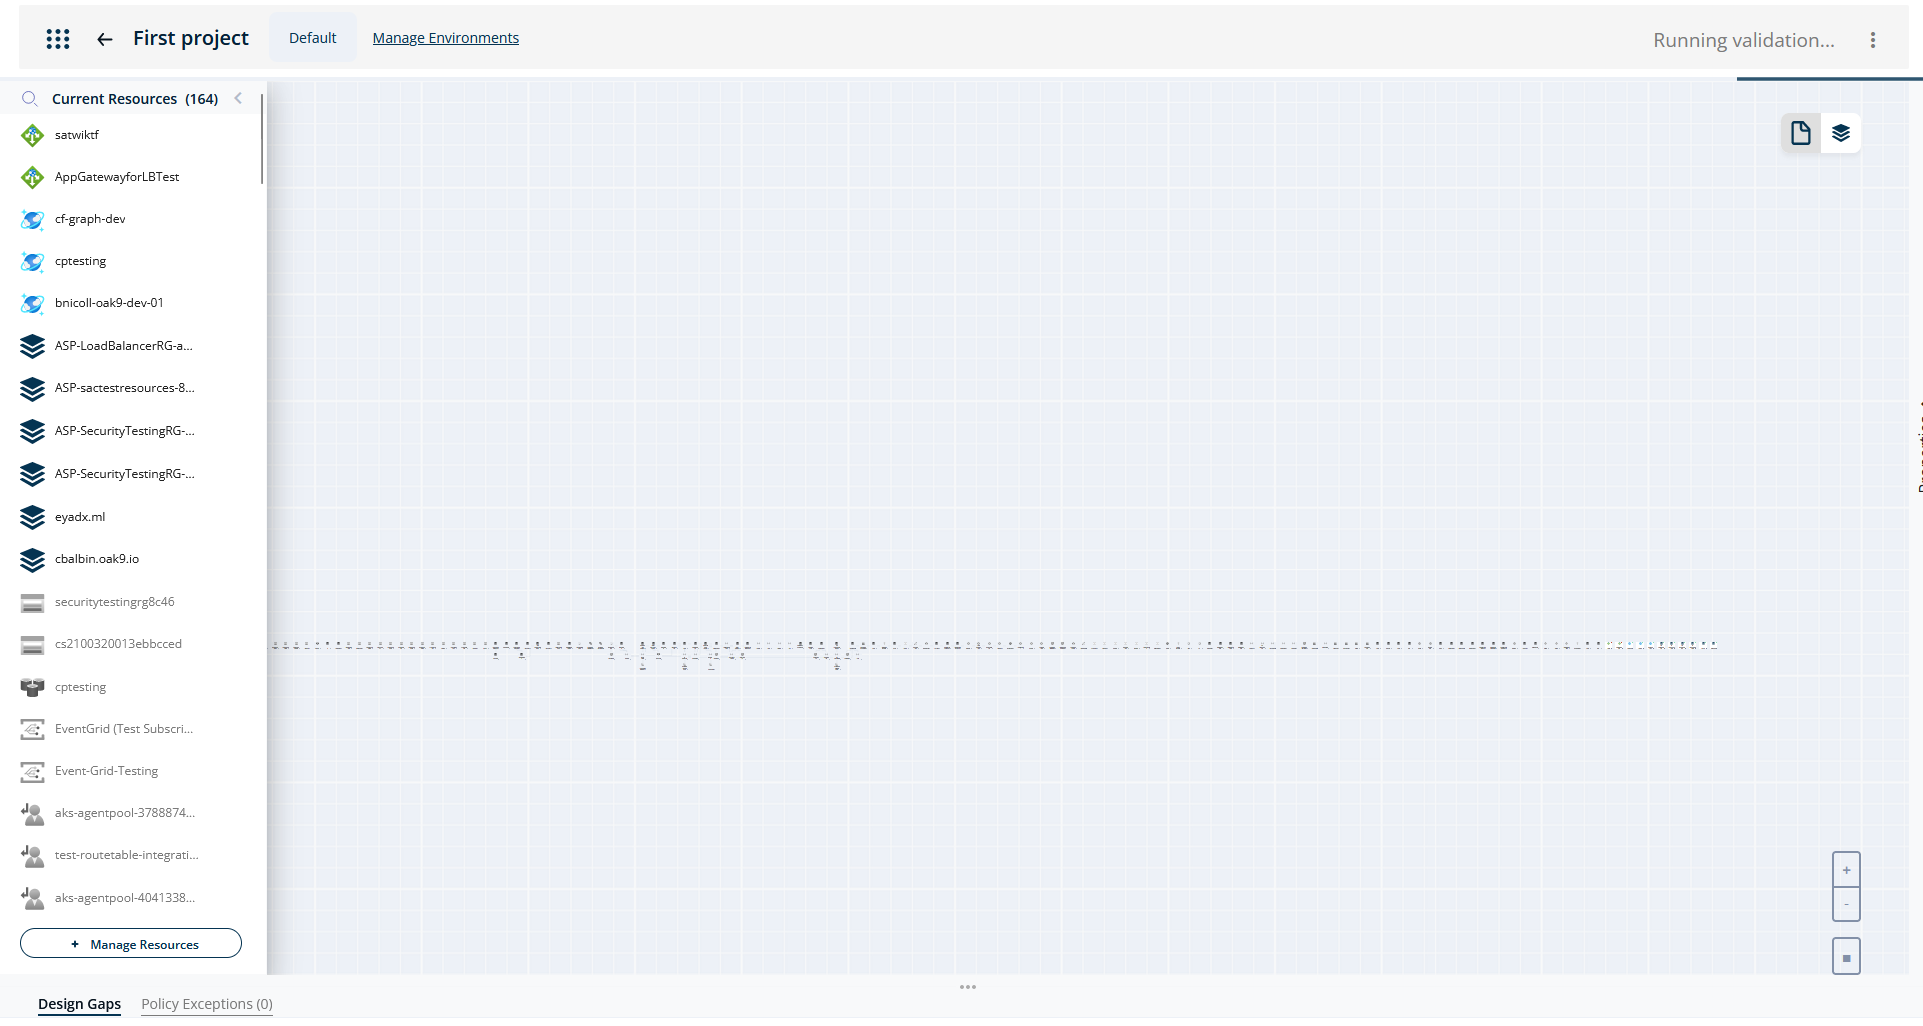
Task: Open the Manage Environments link
Action: 446,38
